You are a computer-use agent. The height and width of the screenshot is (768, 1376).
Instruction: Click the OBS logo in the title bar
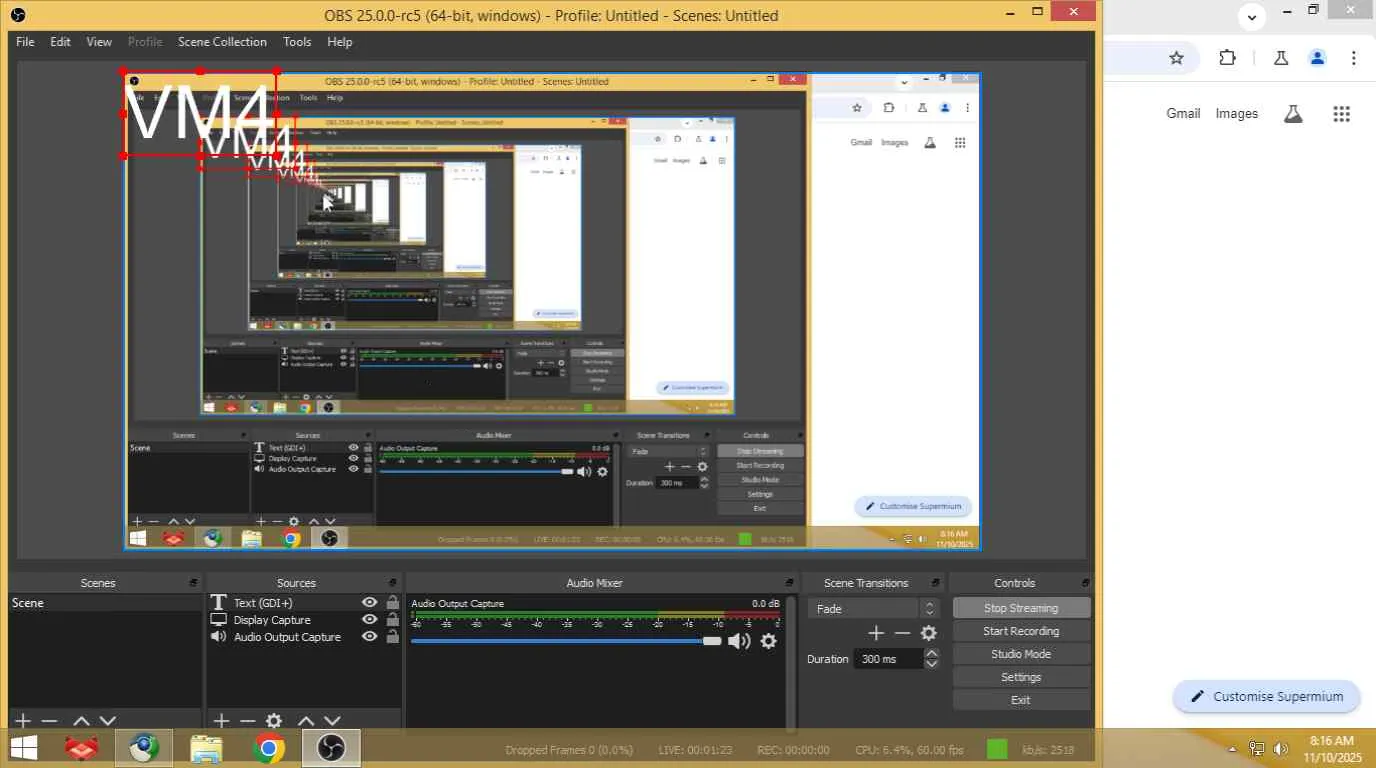coord(17,15)
